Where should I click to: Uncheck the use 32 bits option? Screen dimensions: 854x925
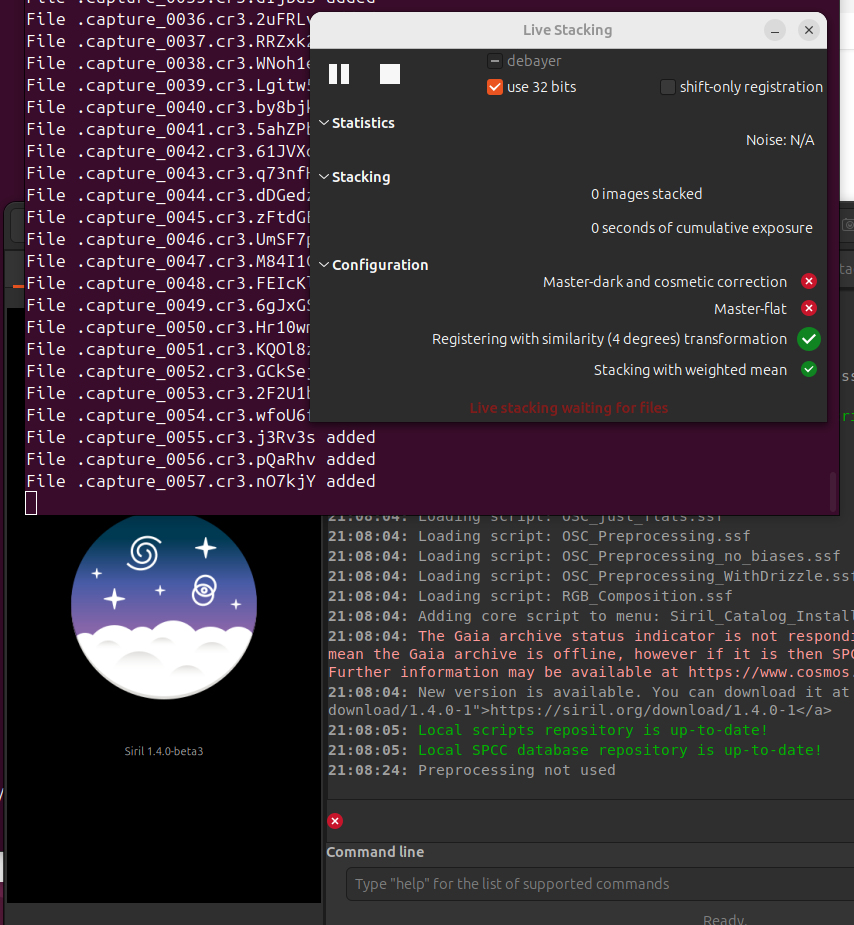(494, 87)
